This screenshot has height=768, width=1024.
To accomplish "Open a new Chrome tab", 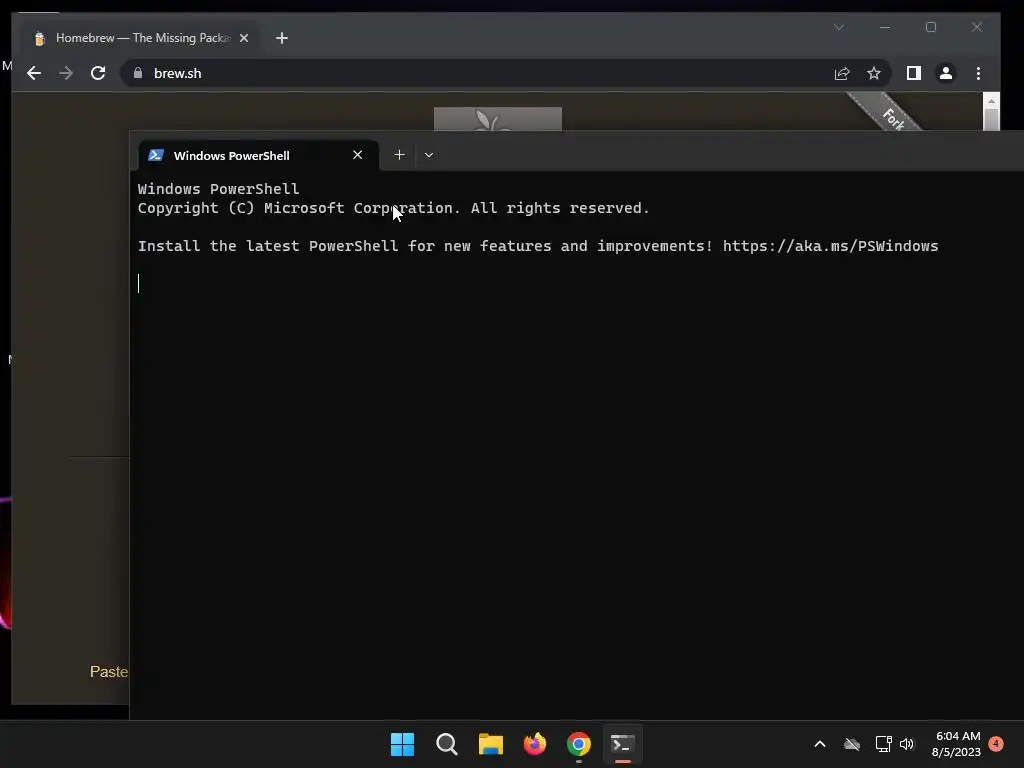I will pos(281,38).
